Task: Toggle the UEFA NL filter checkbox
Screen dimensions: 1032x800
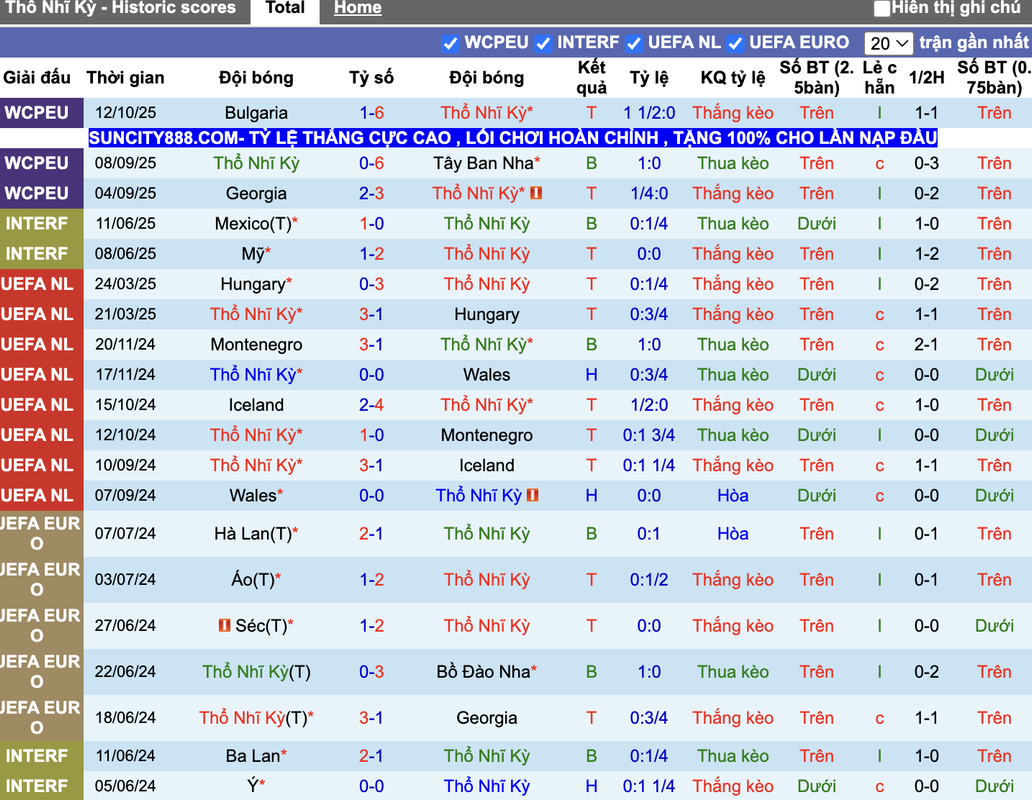Action: point(634,43)
